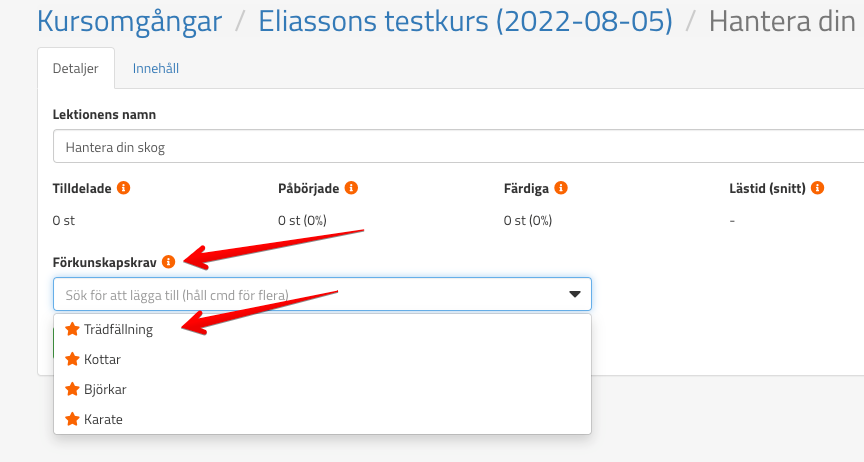Click info icon next to Påbörjade
The image size is (864, 462).
tap(351, 188)
